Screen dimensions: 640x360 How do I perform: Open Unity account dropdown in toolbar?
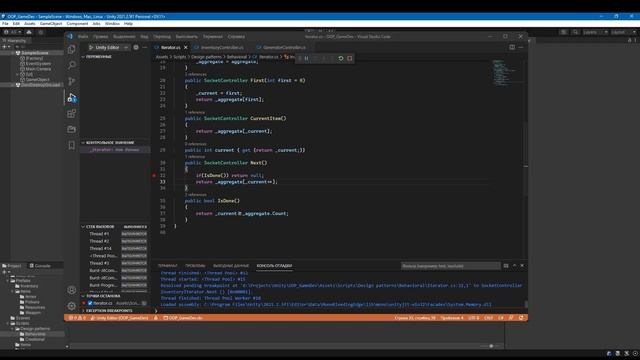[12, 32]
